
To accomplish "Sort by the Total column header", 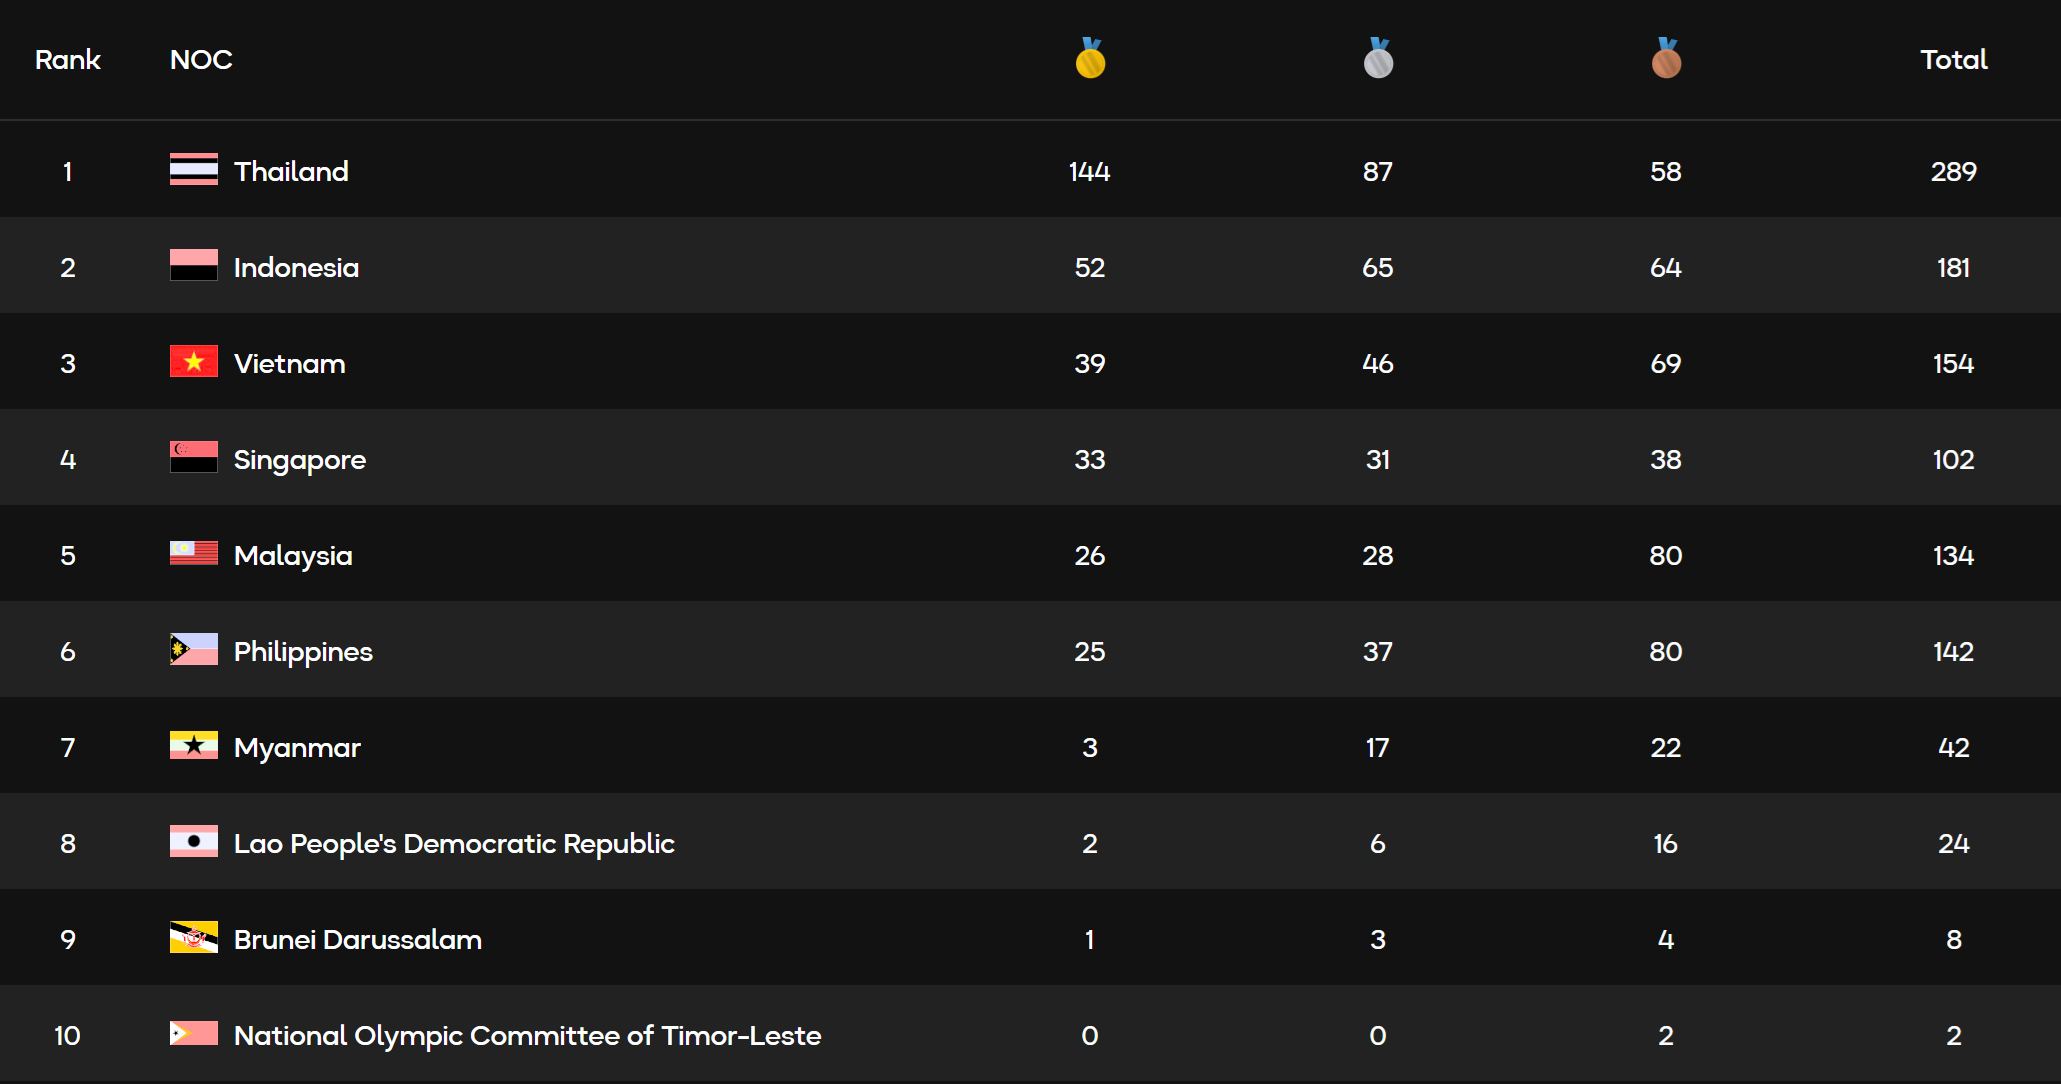I will click(x=1953, y=60).
